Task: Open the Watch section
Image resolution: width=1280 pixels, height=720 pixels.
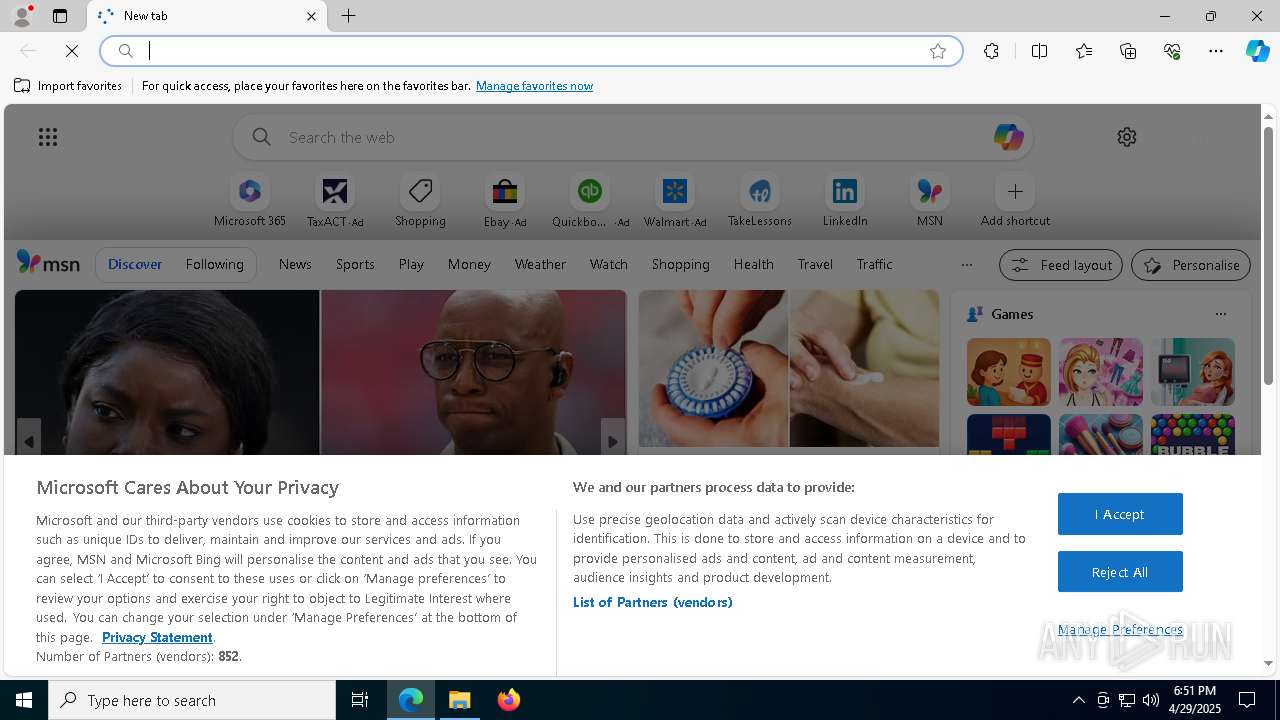Action: tap(609, 264)
